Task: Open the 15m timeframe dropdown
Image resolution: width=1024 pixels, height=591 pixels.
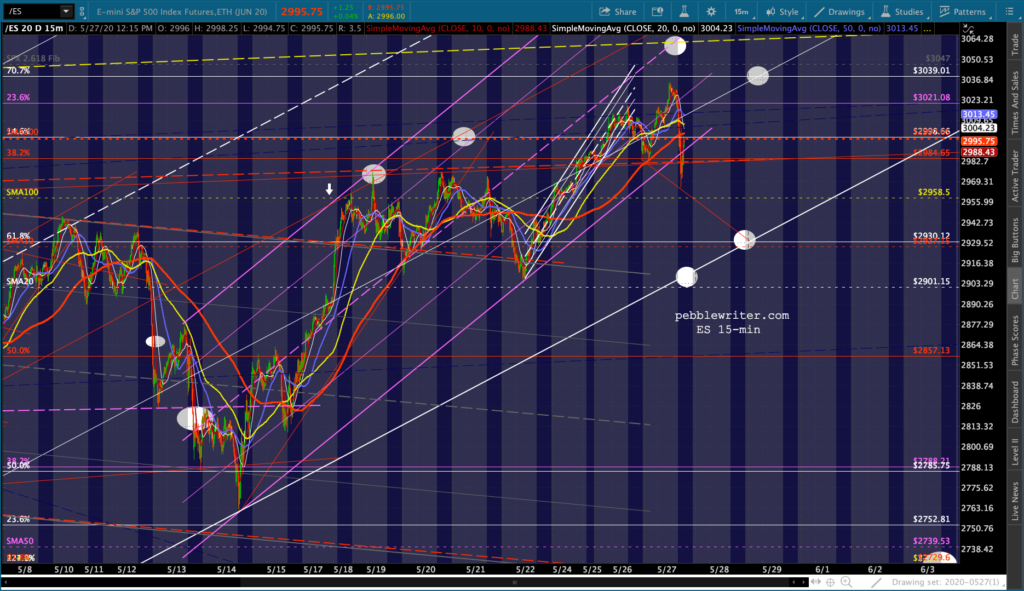Action: (741, 12)
